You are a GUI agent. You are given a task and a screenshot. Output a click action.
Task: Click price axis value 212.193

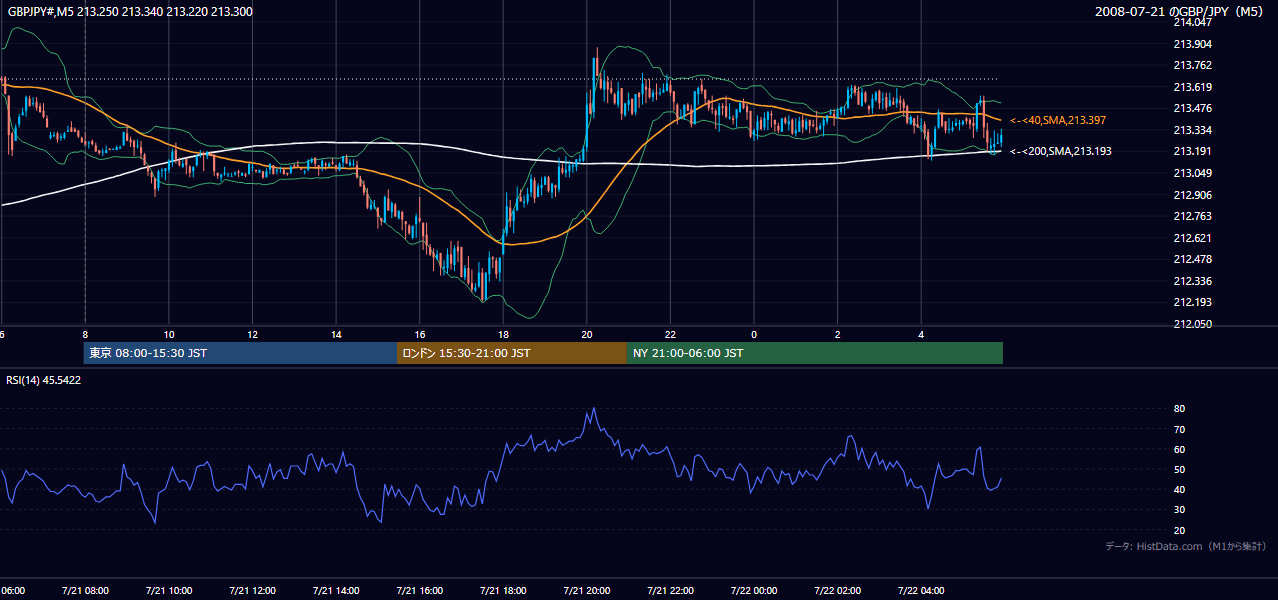[1192, 302]
